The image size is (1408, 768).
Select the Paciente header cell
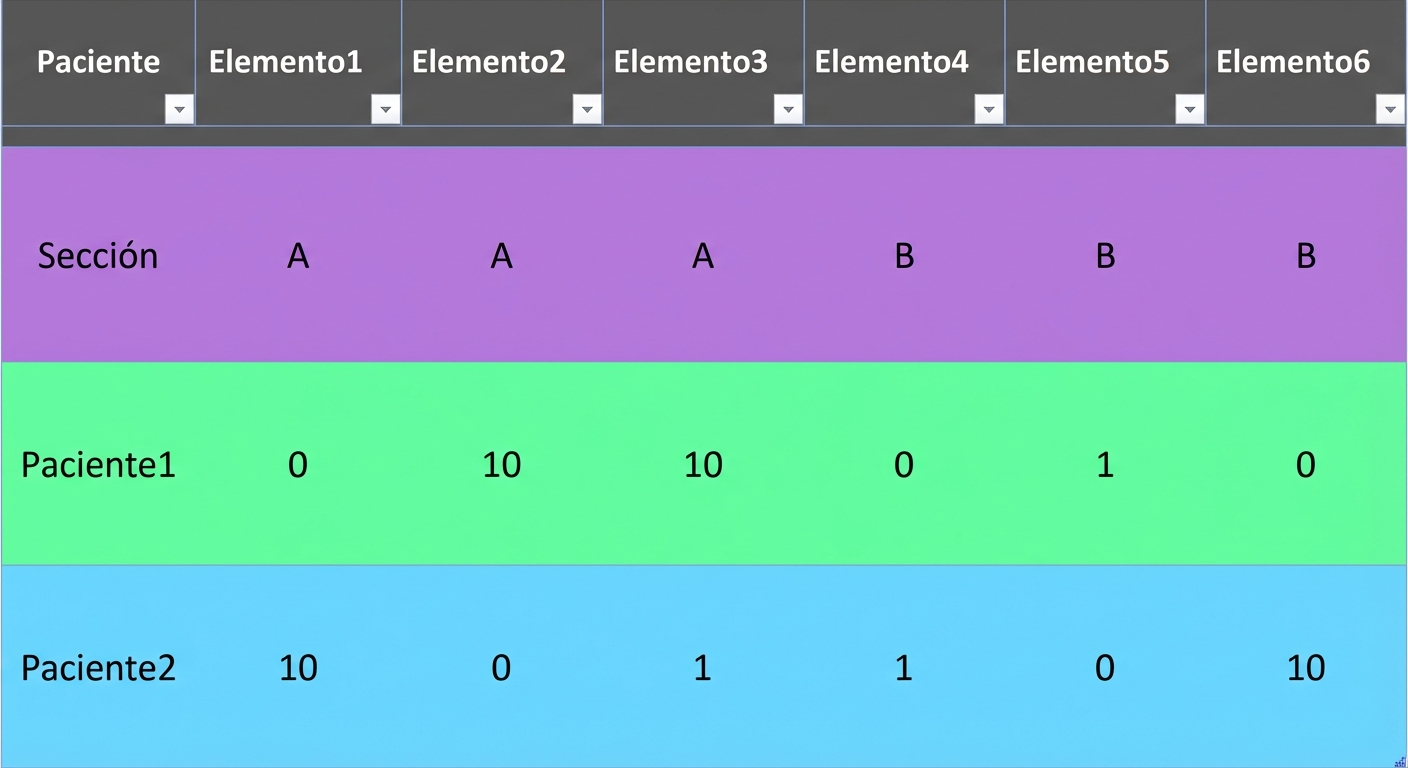click(98, 62)
